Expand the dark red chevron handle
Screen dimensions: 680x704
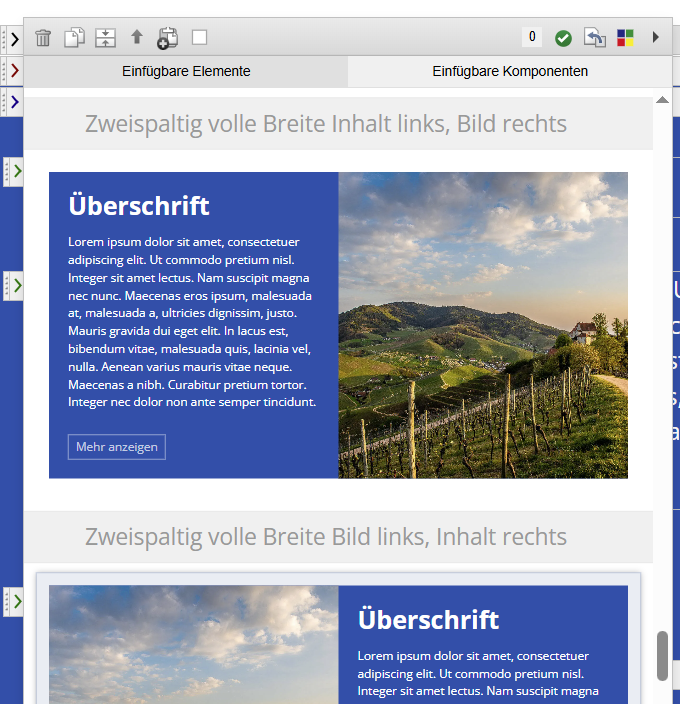14,70
